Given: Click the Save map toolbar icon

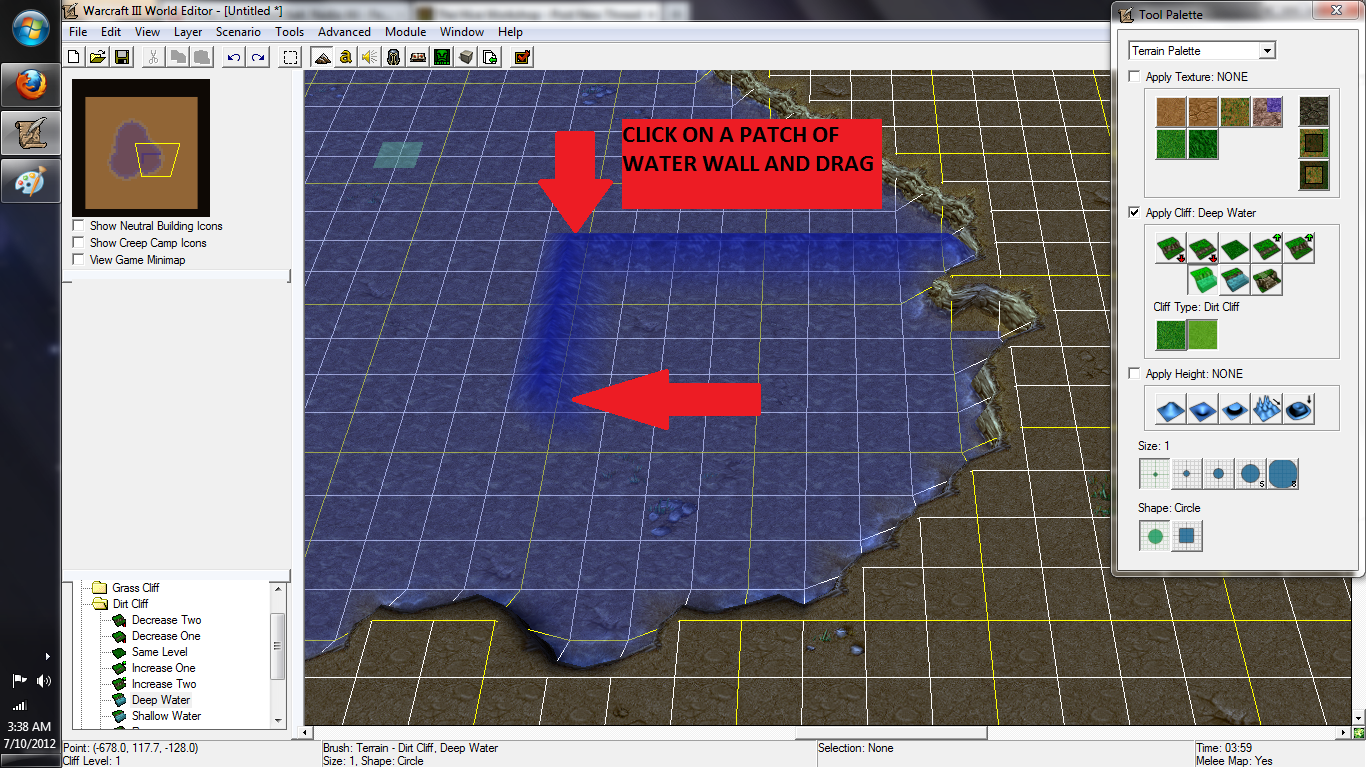Looking at the screenshot, I should coord(122,57).
